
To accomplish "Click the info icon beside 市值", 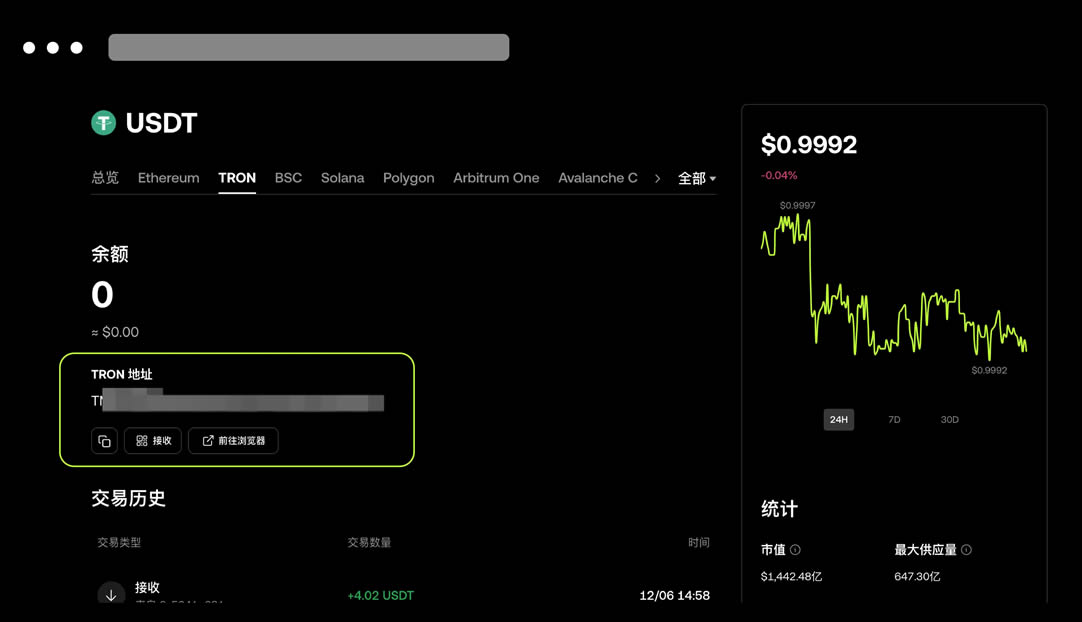I will (795, 550).
